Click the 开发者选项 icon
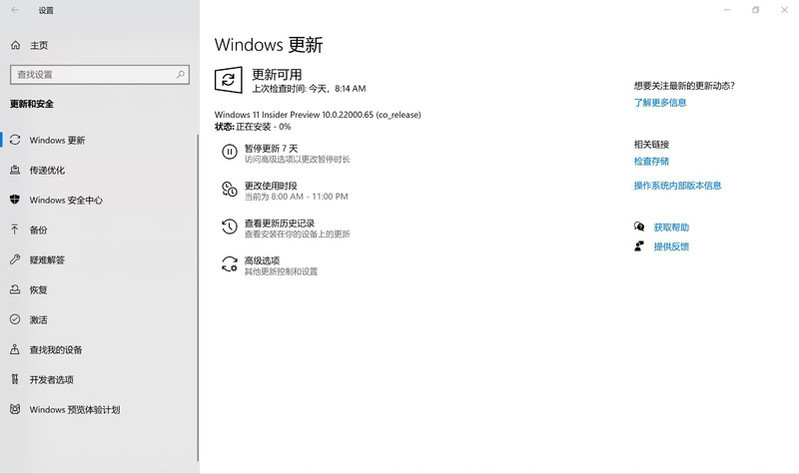The height and width of the screenshot is (474, 799). tap(15, 380)
